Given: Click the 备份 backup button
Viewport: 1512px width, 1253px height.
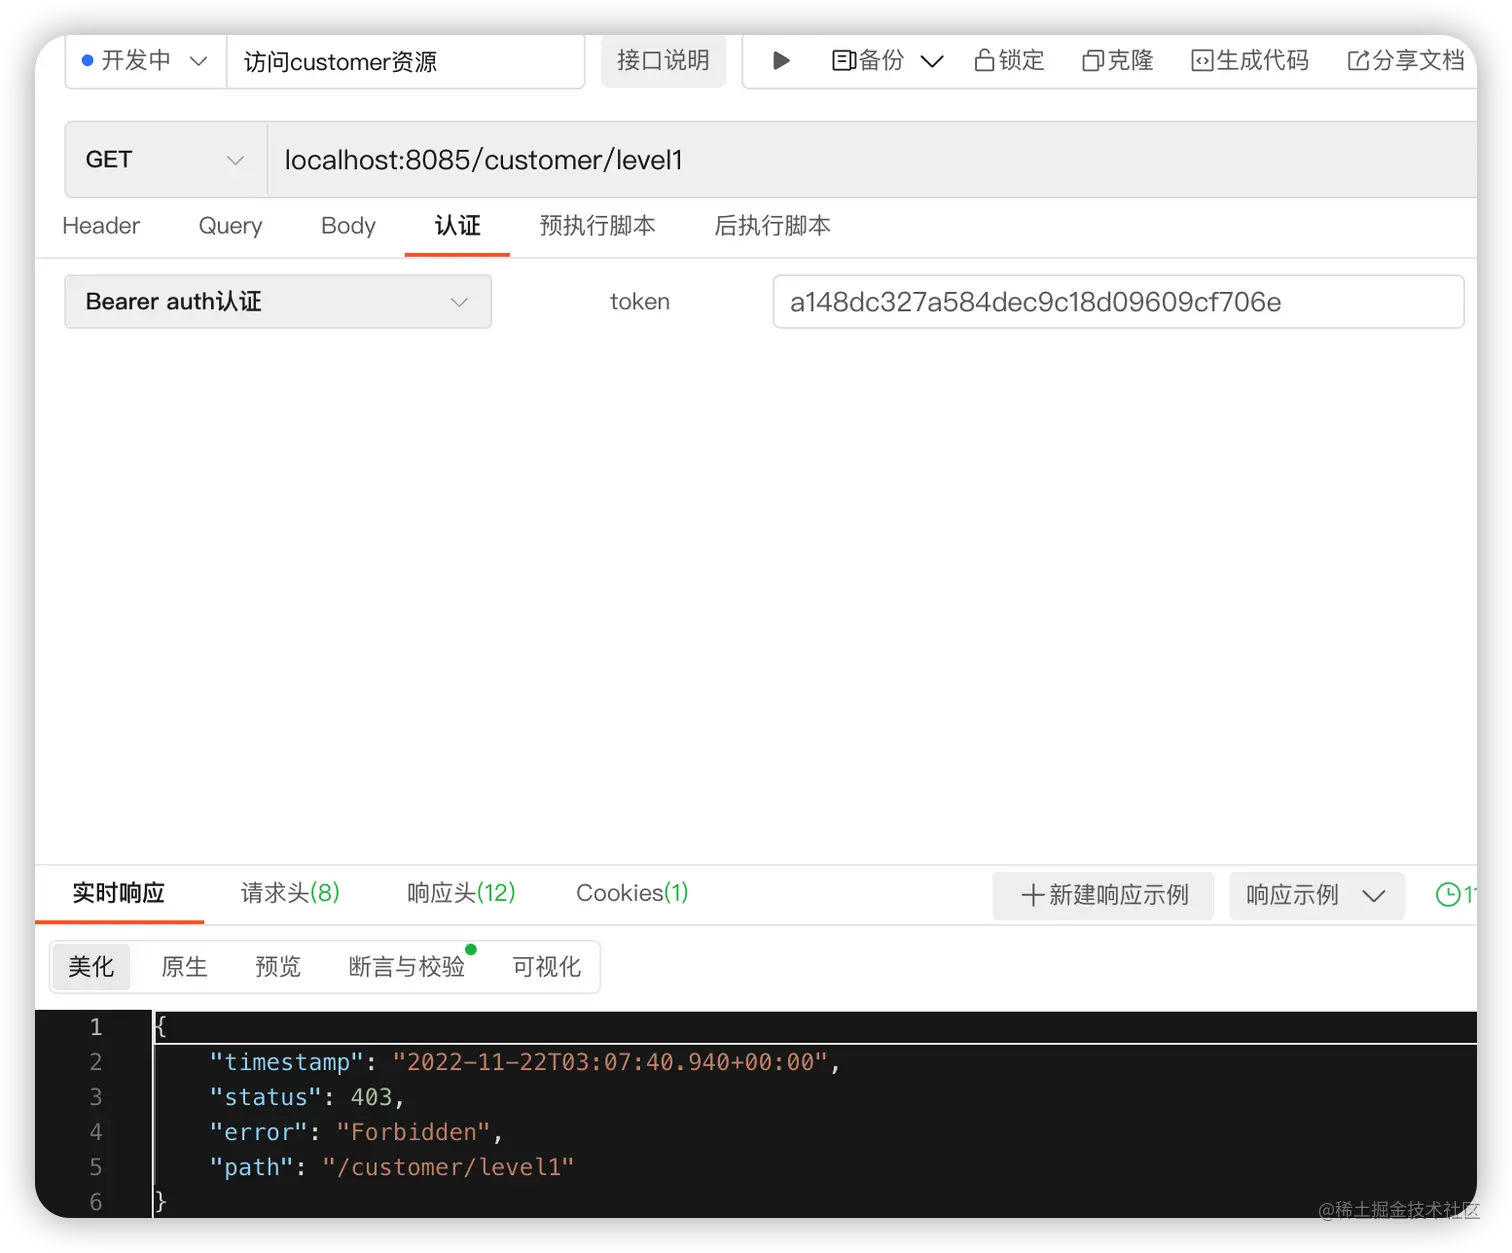Looking at the screenshot, I should 867,61.
